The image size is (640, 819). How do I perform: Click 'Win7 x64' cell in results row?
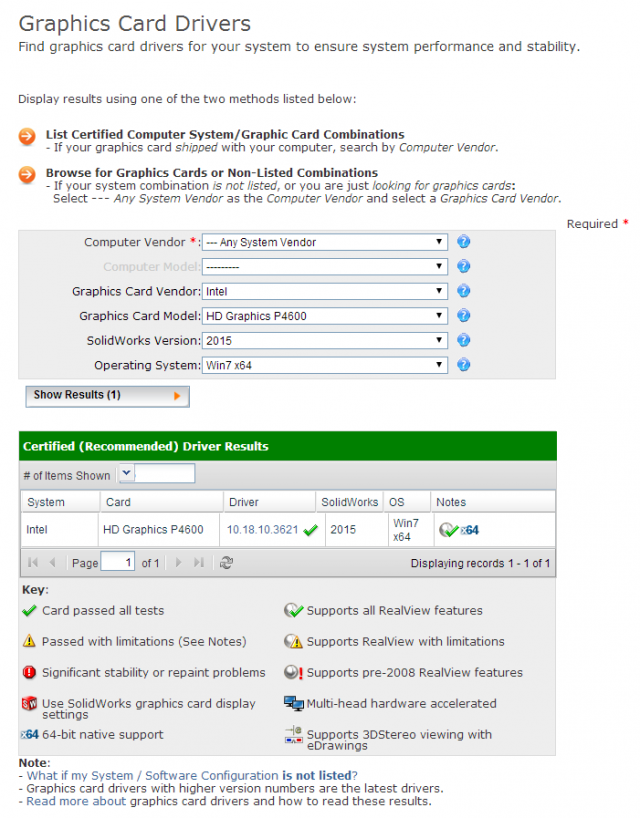(x=411, y=530)
